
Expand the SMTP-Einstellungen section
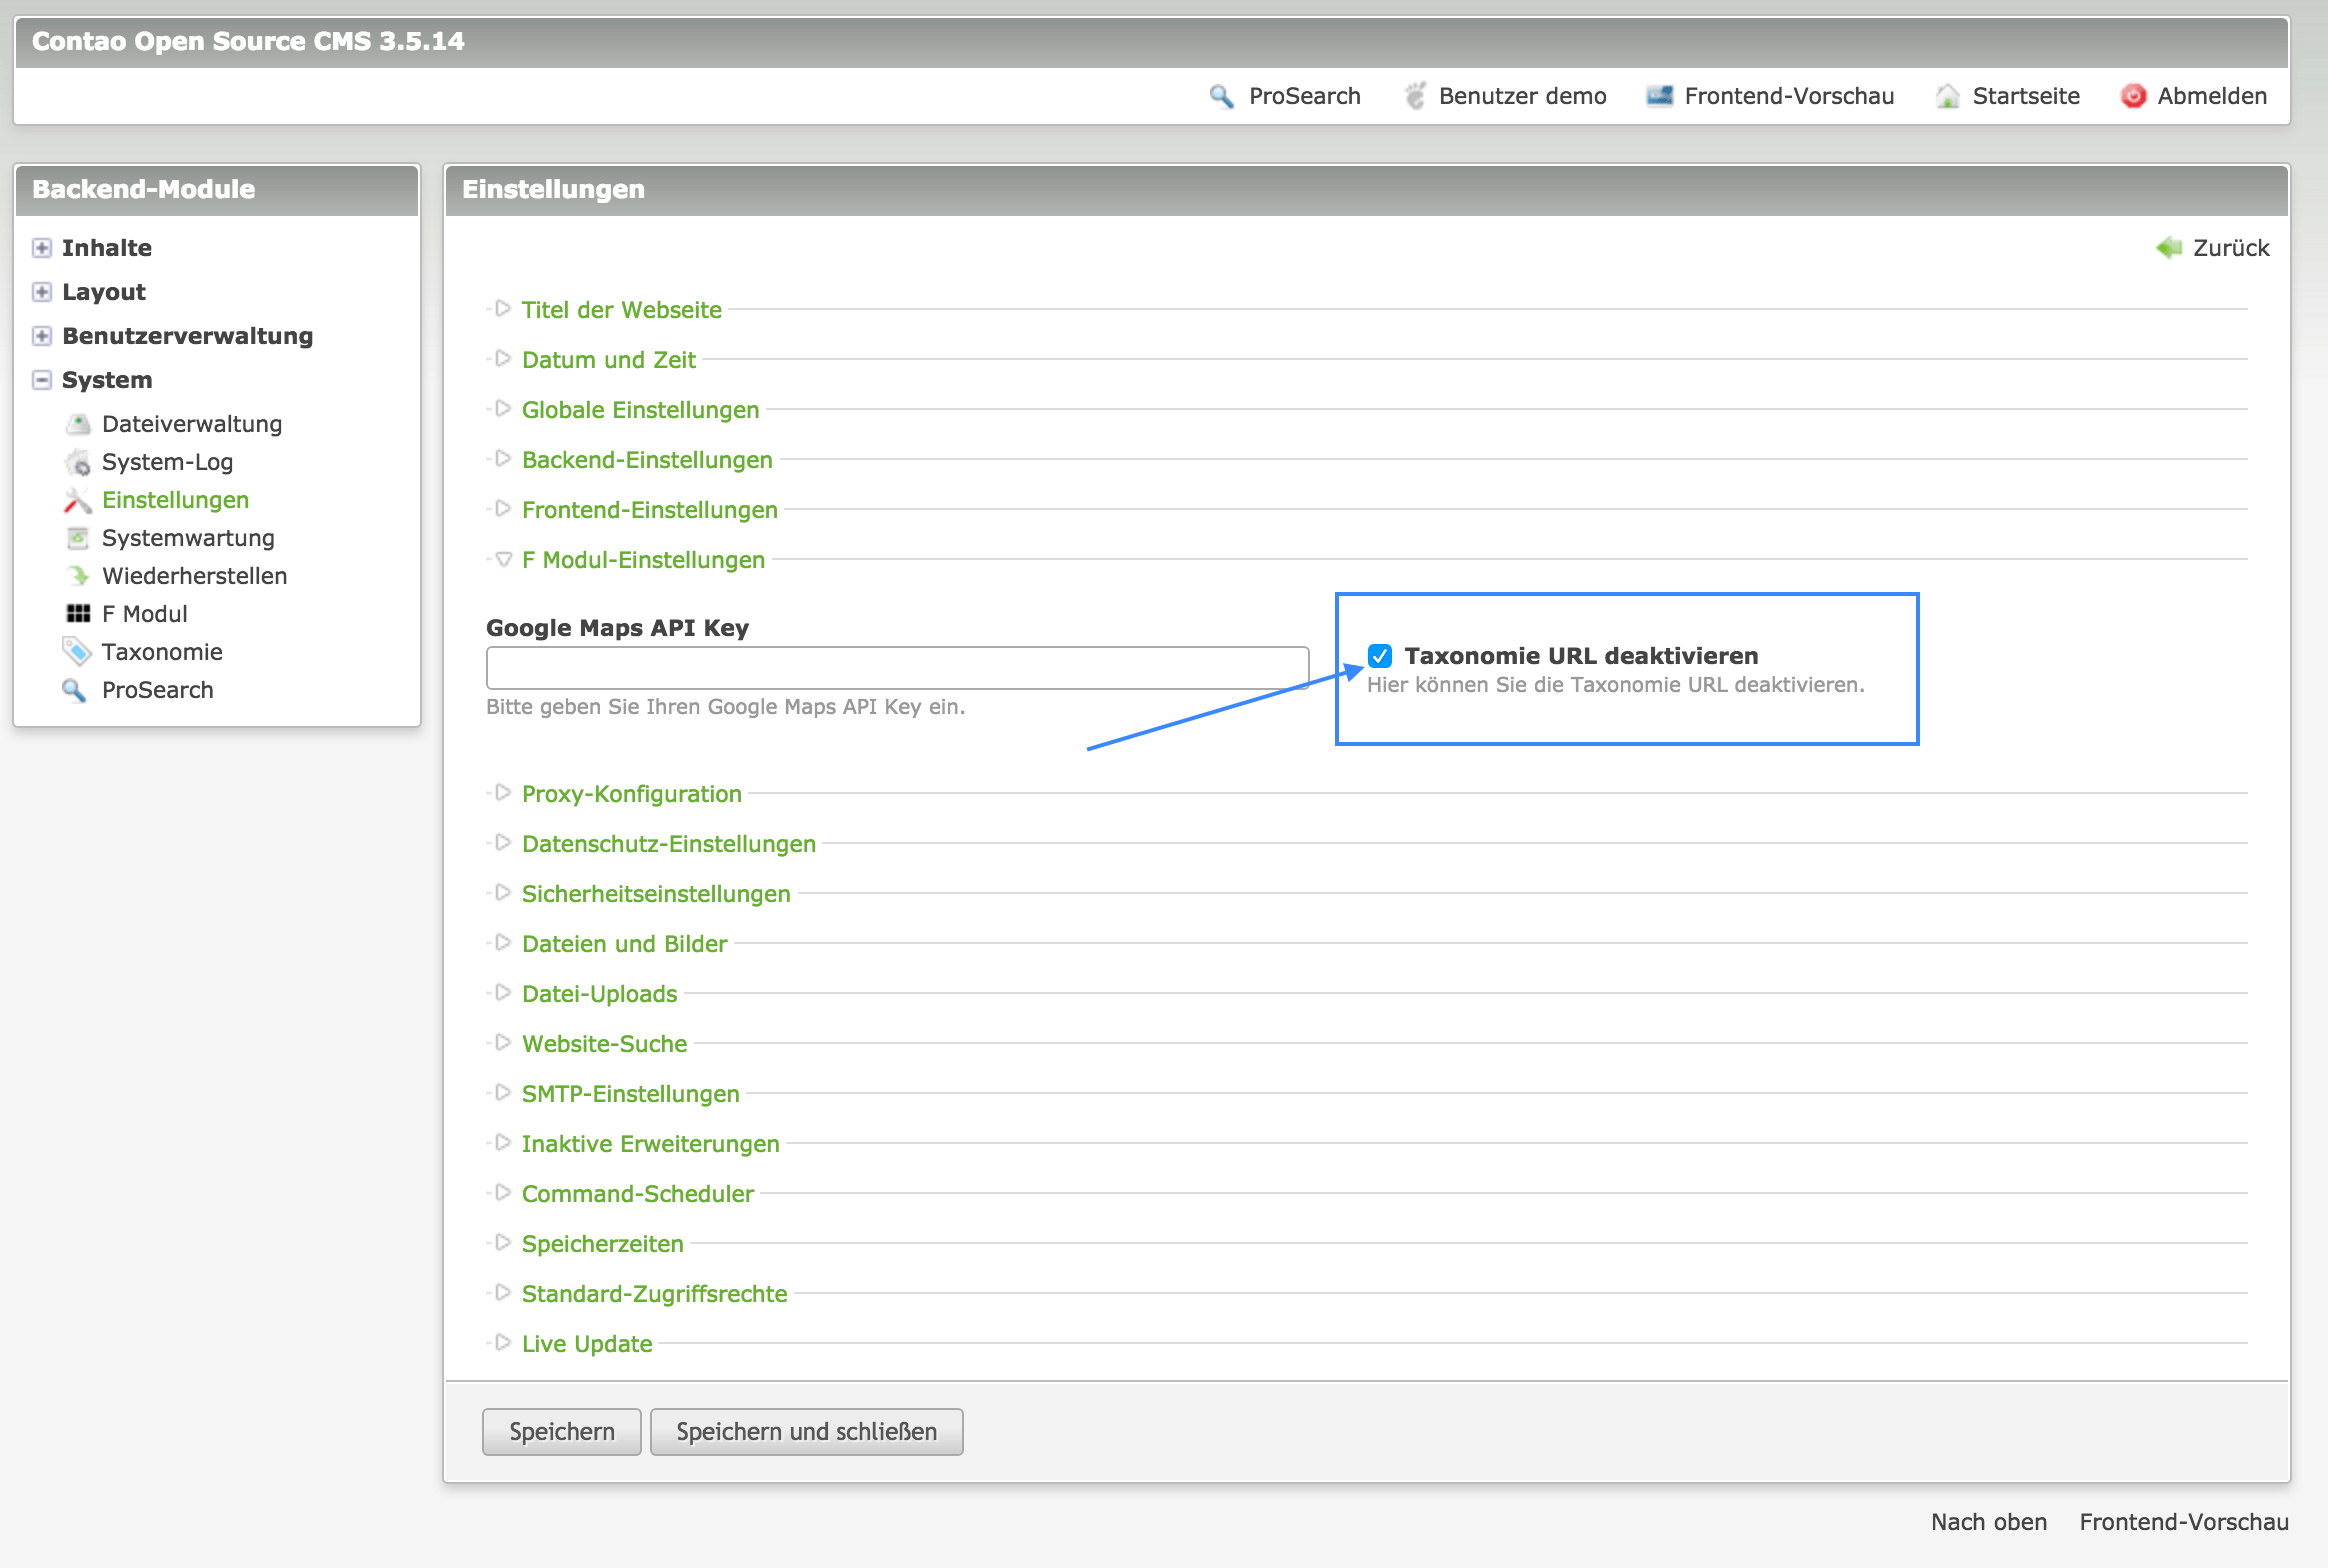tap(630, 1094)
